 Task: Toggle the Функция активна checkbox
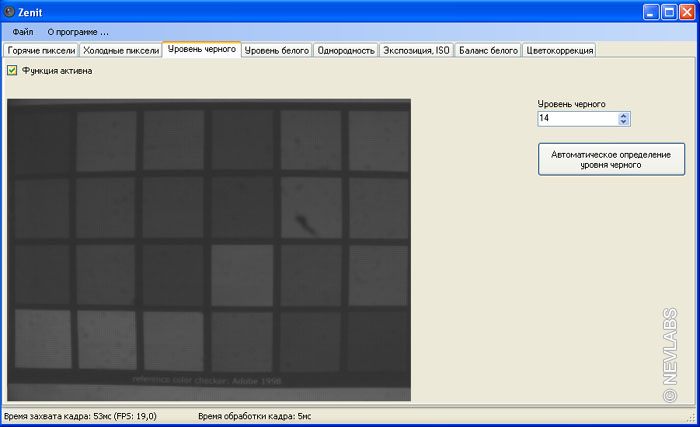(x=12, y=70)
